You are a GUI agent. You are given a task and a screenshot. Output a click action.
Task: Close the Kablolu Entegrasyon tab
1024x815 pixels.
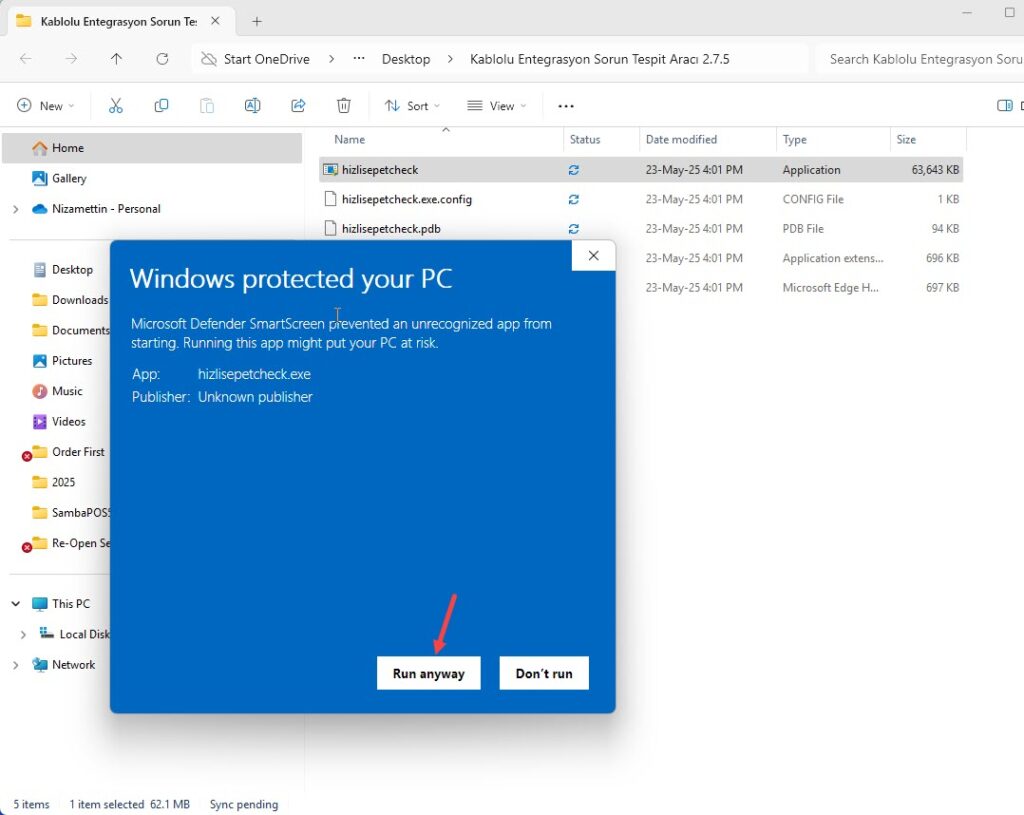(x=215, y=21)
